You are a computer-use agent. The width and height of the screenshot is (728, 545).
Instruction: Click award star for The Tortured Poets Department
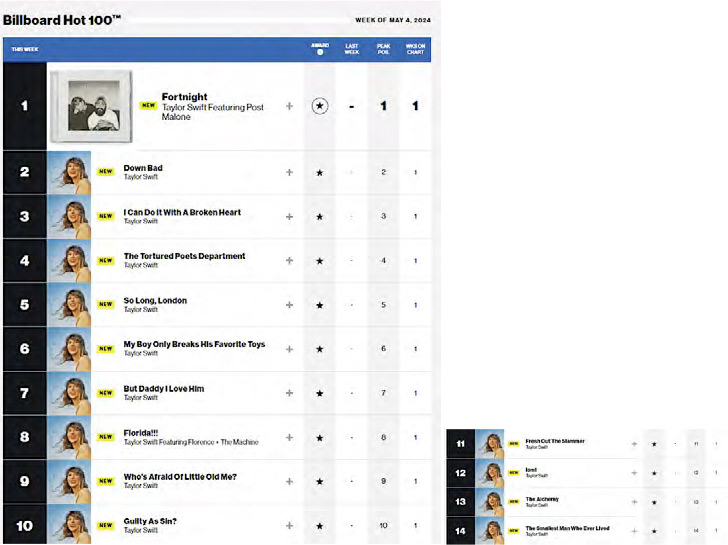(x=319, y=261)
